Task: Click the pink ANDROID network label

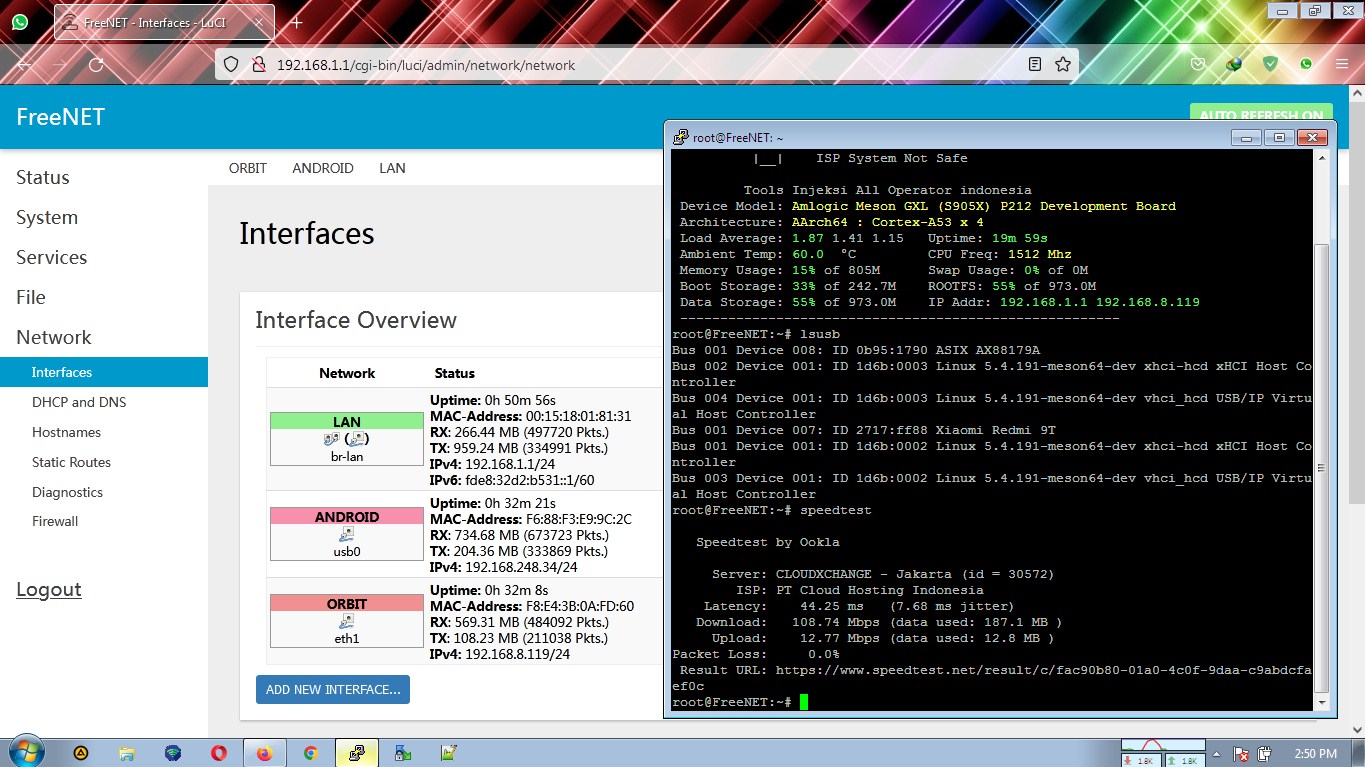Action: 347,517
